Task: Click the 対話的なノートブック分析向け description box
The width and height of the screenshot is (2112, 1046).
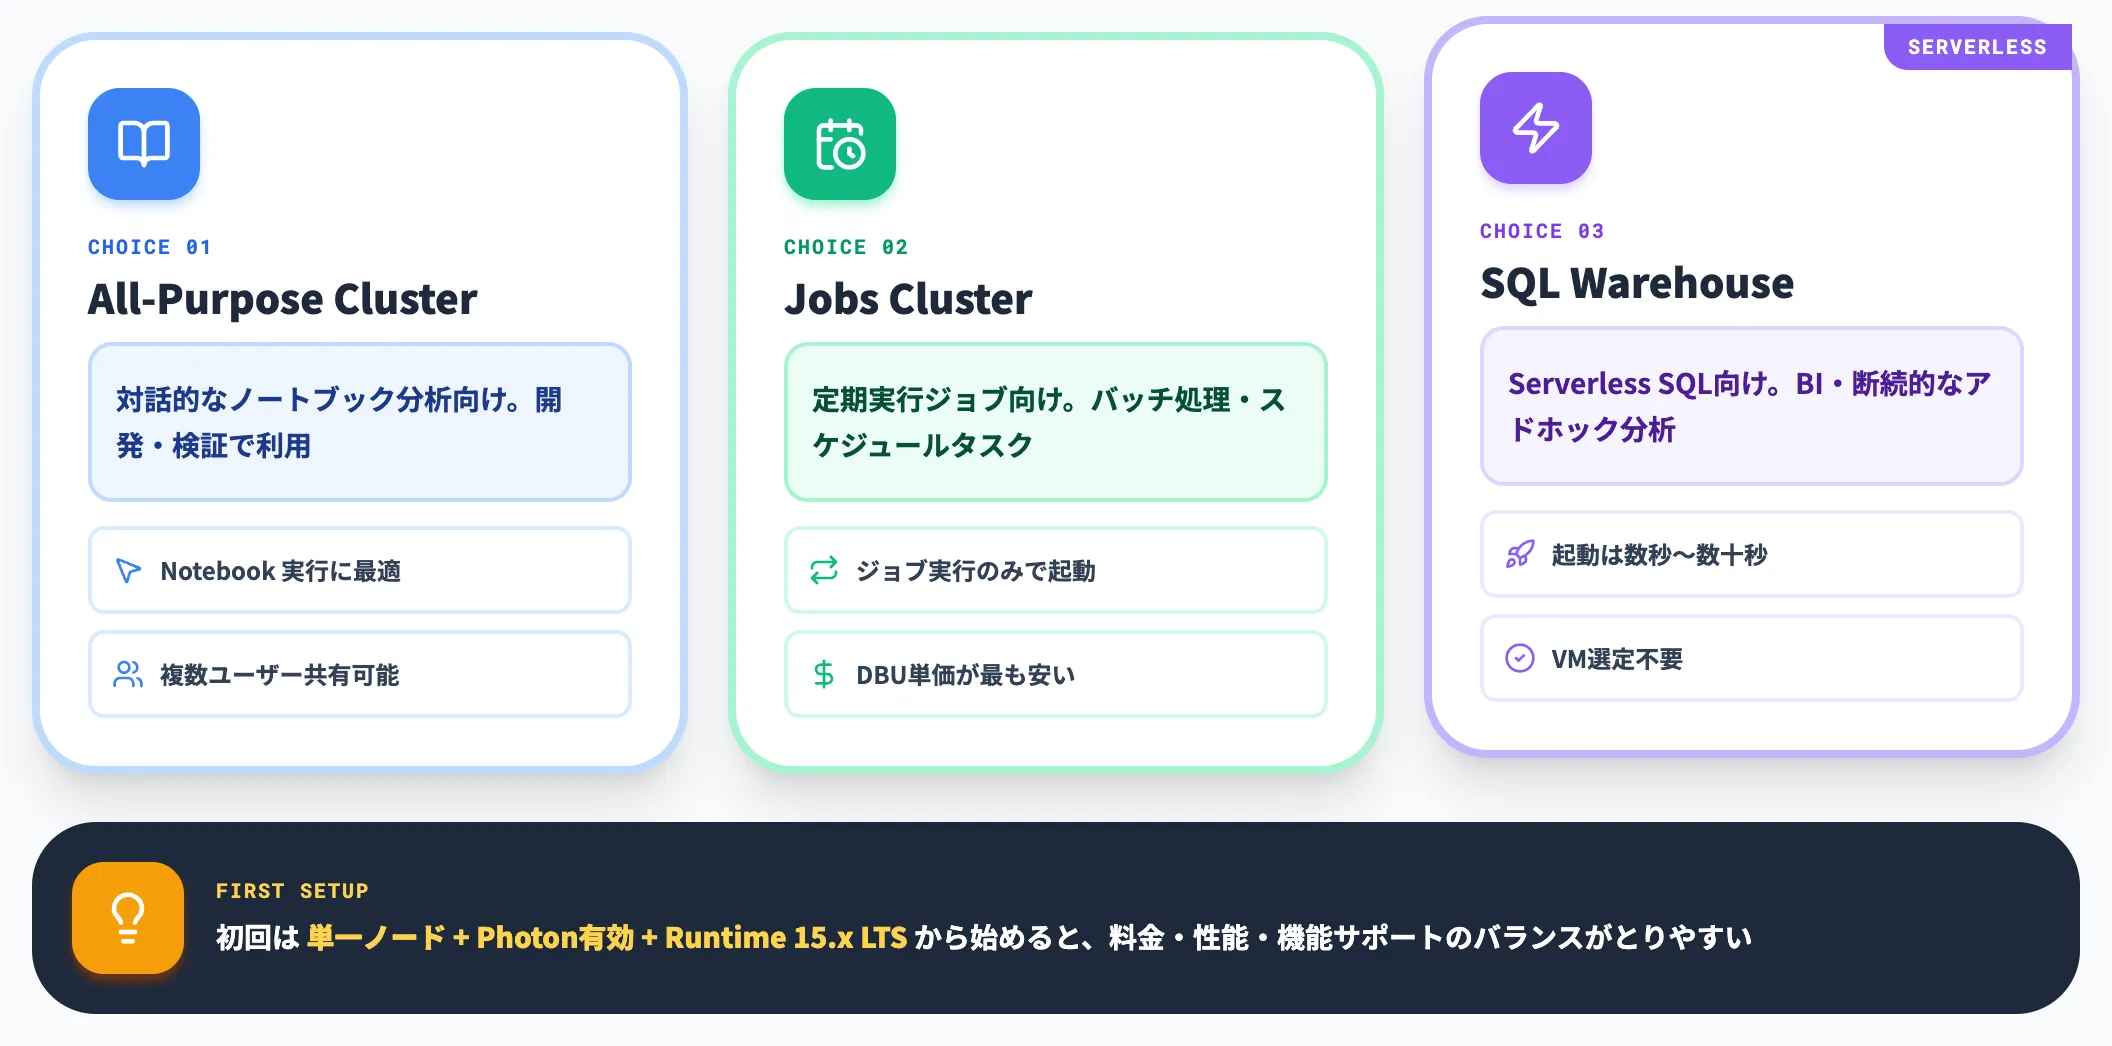Action: point(360,422)
